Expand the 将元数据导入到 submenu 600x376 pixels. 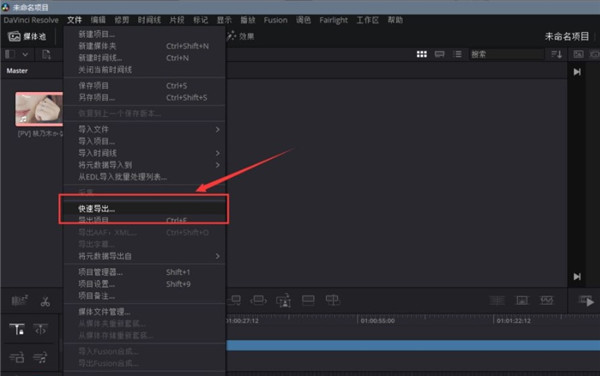[145, 165]
